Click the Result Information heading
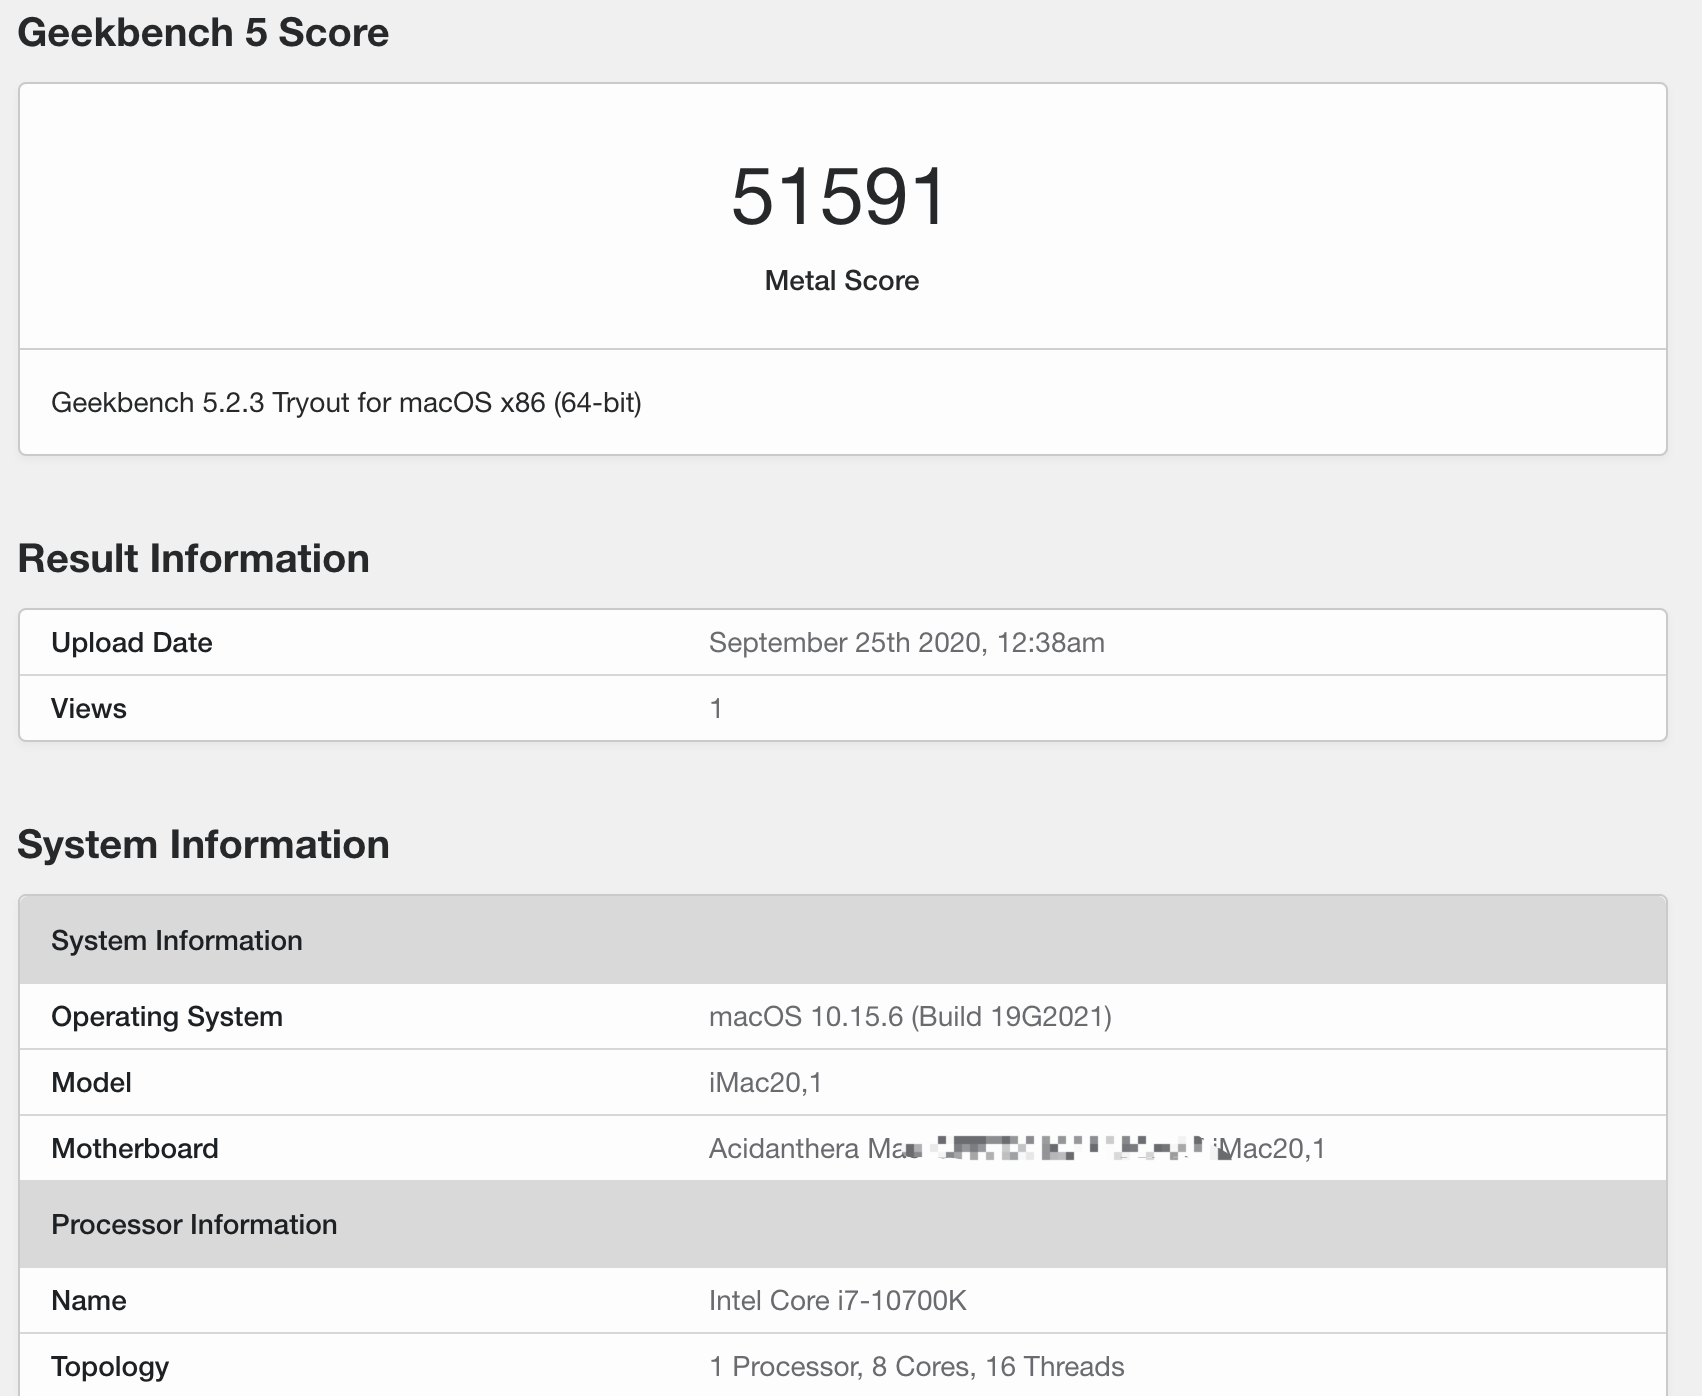The height and width of the screenshot is (1396, 1702). [194, 559]
